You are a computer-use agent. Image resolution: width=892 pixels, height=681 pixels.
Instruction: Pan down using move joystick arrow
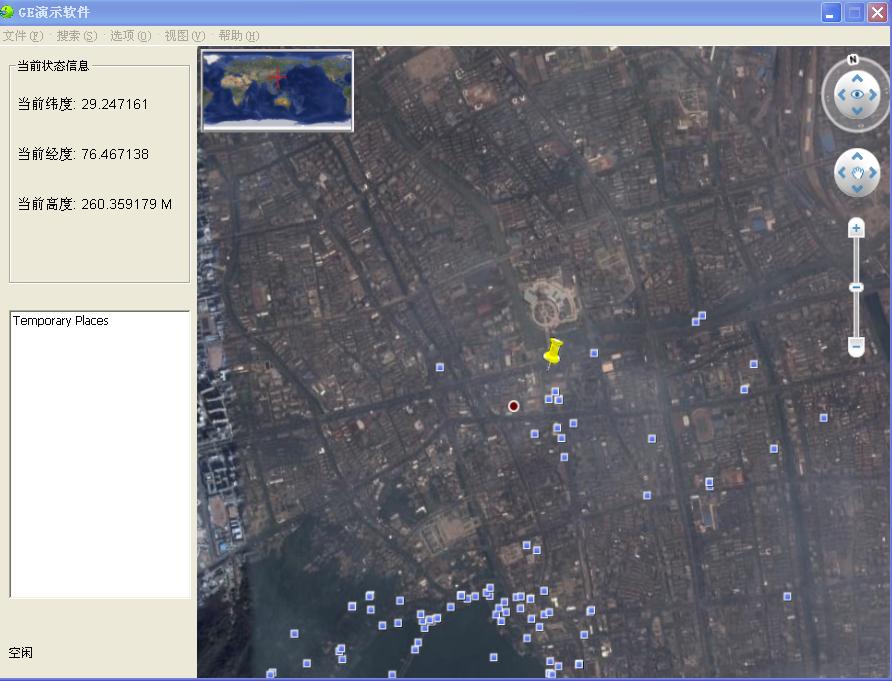[857, 188]
